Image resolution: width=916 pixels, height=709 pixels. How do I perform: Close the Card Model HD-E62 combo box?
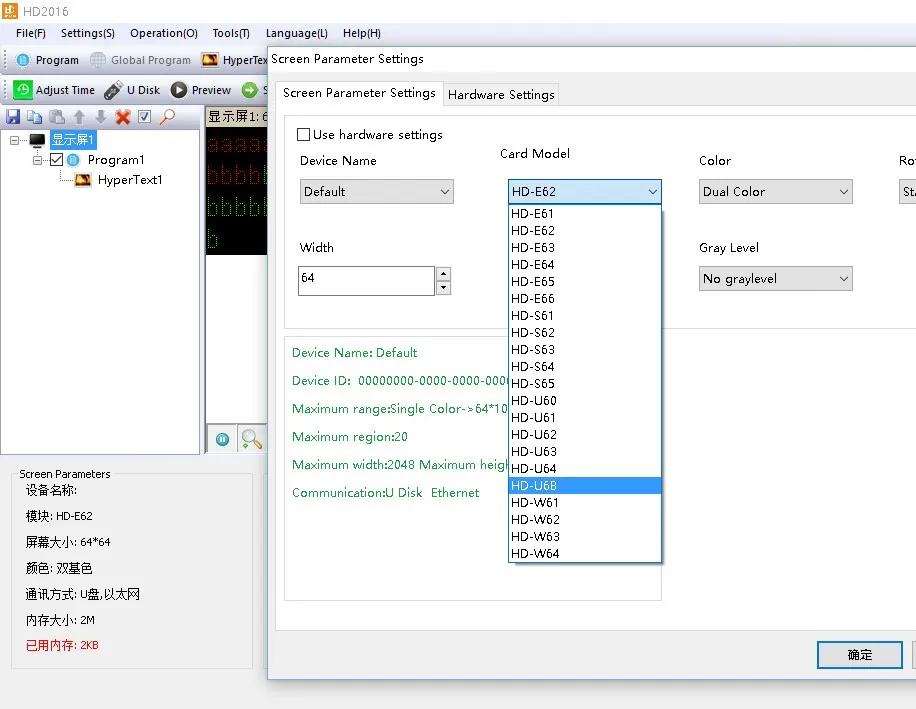click(585, 192)
